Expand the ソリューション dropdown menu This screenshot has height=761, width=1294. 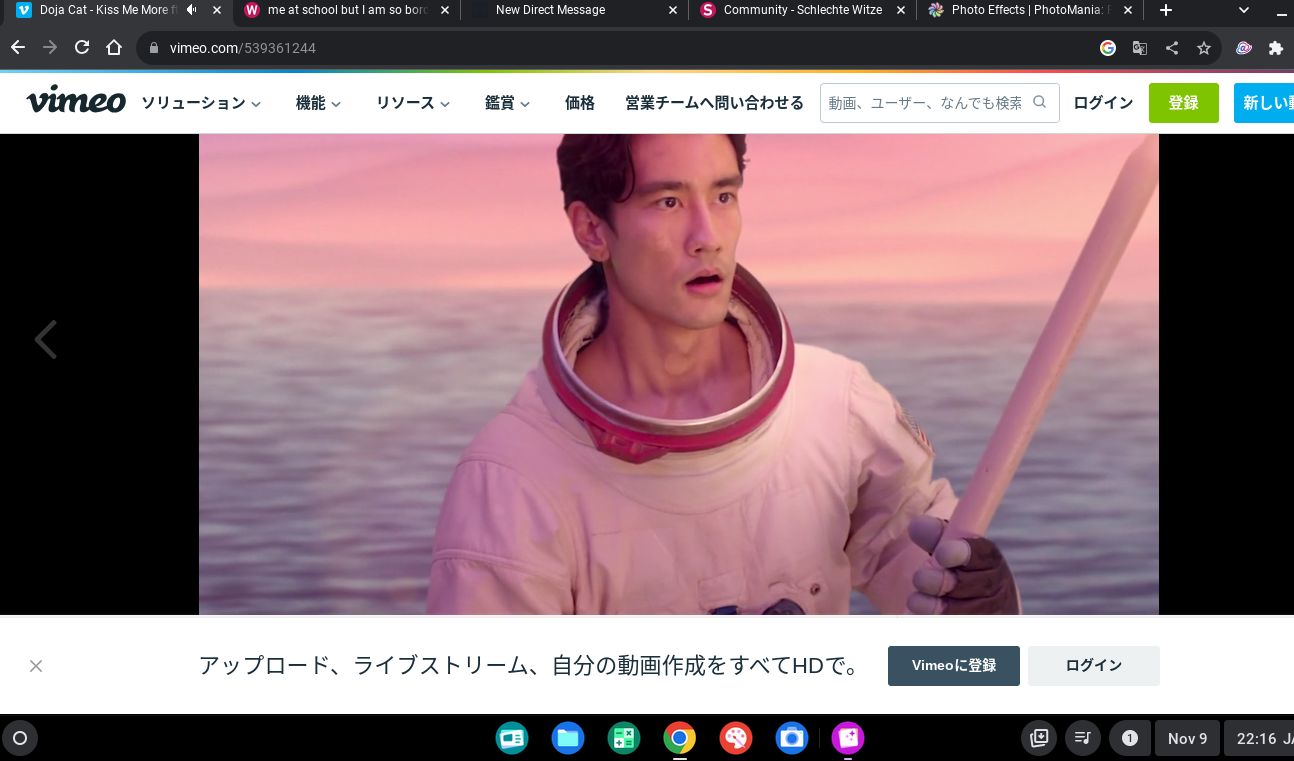[x=201, y=103]
